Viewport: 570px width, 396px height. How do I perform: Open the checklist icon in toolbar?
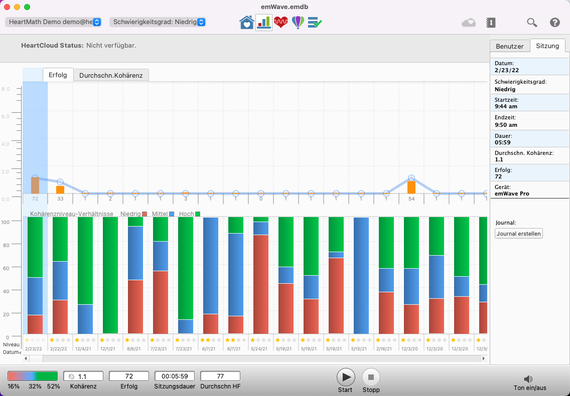point(314,23)
